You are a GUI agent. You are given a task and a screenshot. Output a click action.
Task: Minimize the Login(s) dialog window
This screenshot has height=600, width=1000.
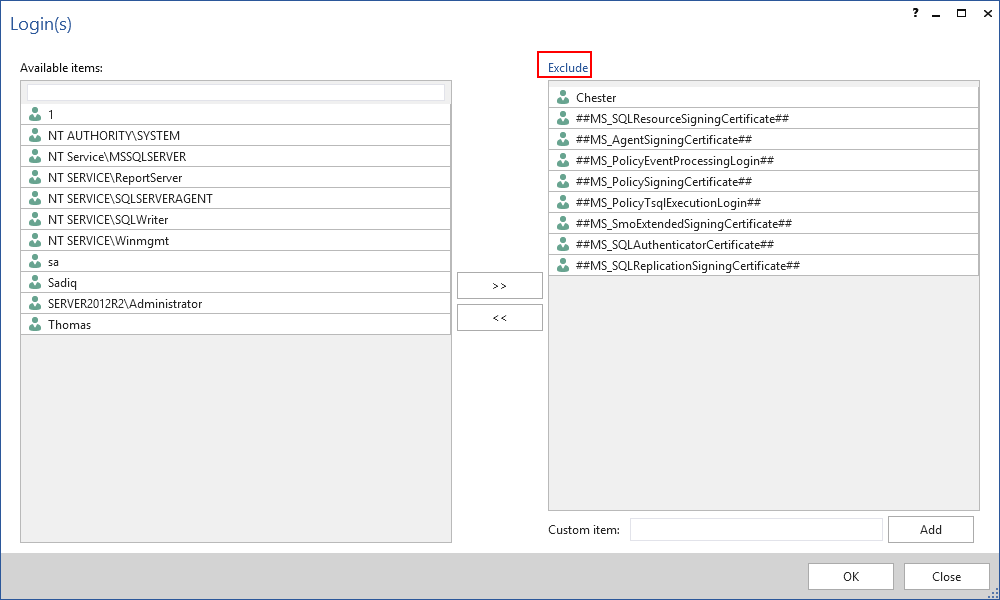pos(936,14)
